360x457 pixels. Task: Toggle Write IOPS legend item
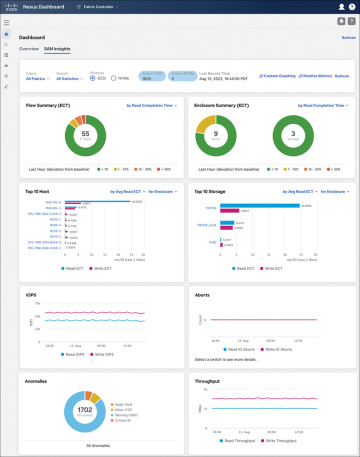[x=102, y=354]
